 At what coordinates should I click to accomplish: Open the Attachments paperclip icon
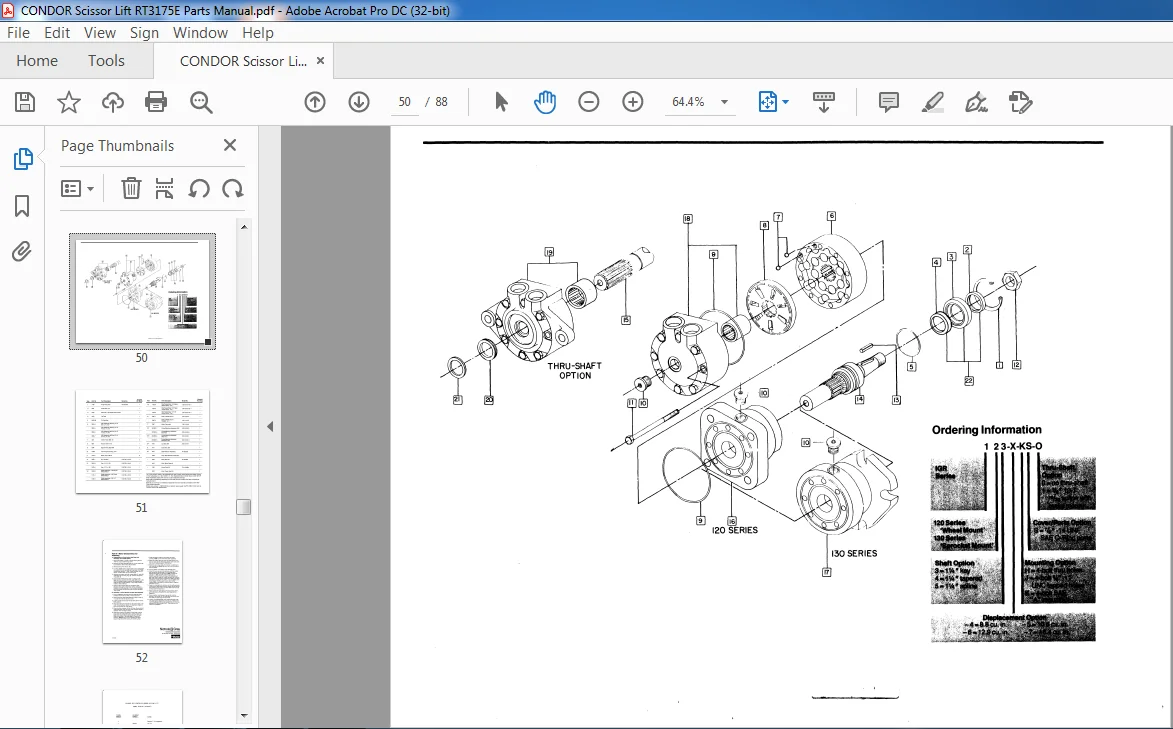(22, 251)
